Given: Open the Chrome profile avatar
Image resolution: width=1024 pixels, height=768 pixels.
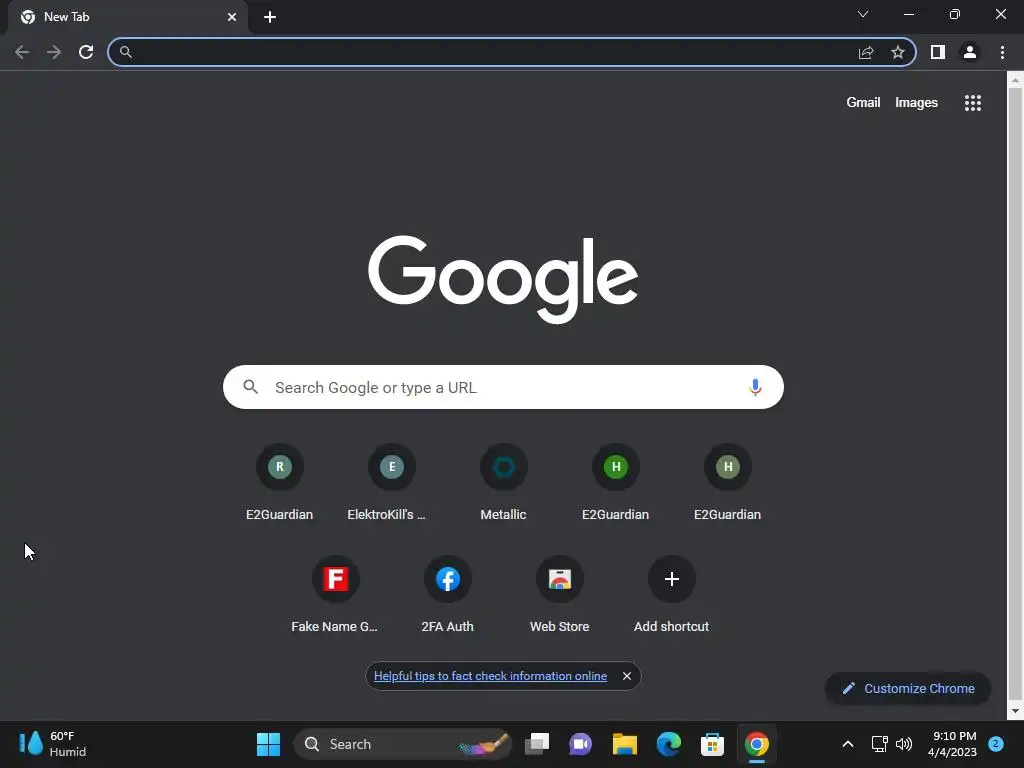Looking at the screenshot, I should pyautogui.click(x=970, y=52).
